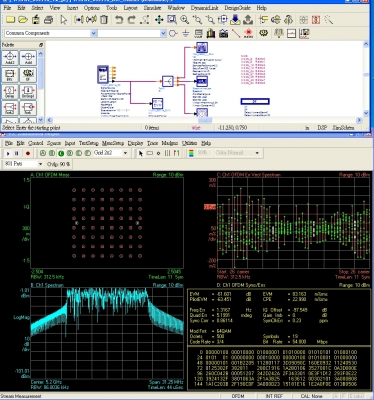Open the Grid 2x2 layout dropdown

tap(125, 153)
